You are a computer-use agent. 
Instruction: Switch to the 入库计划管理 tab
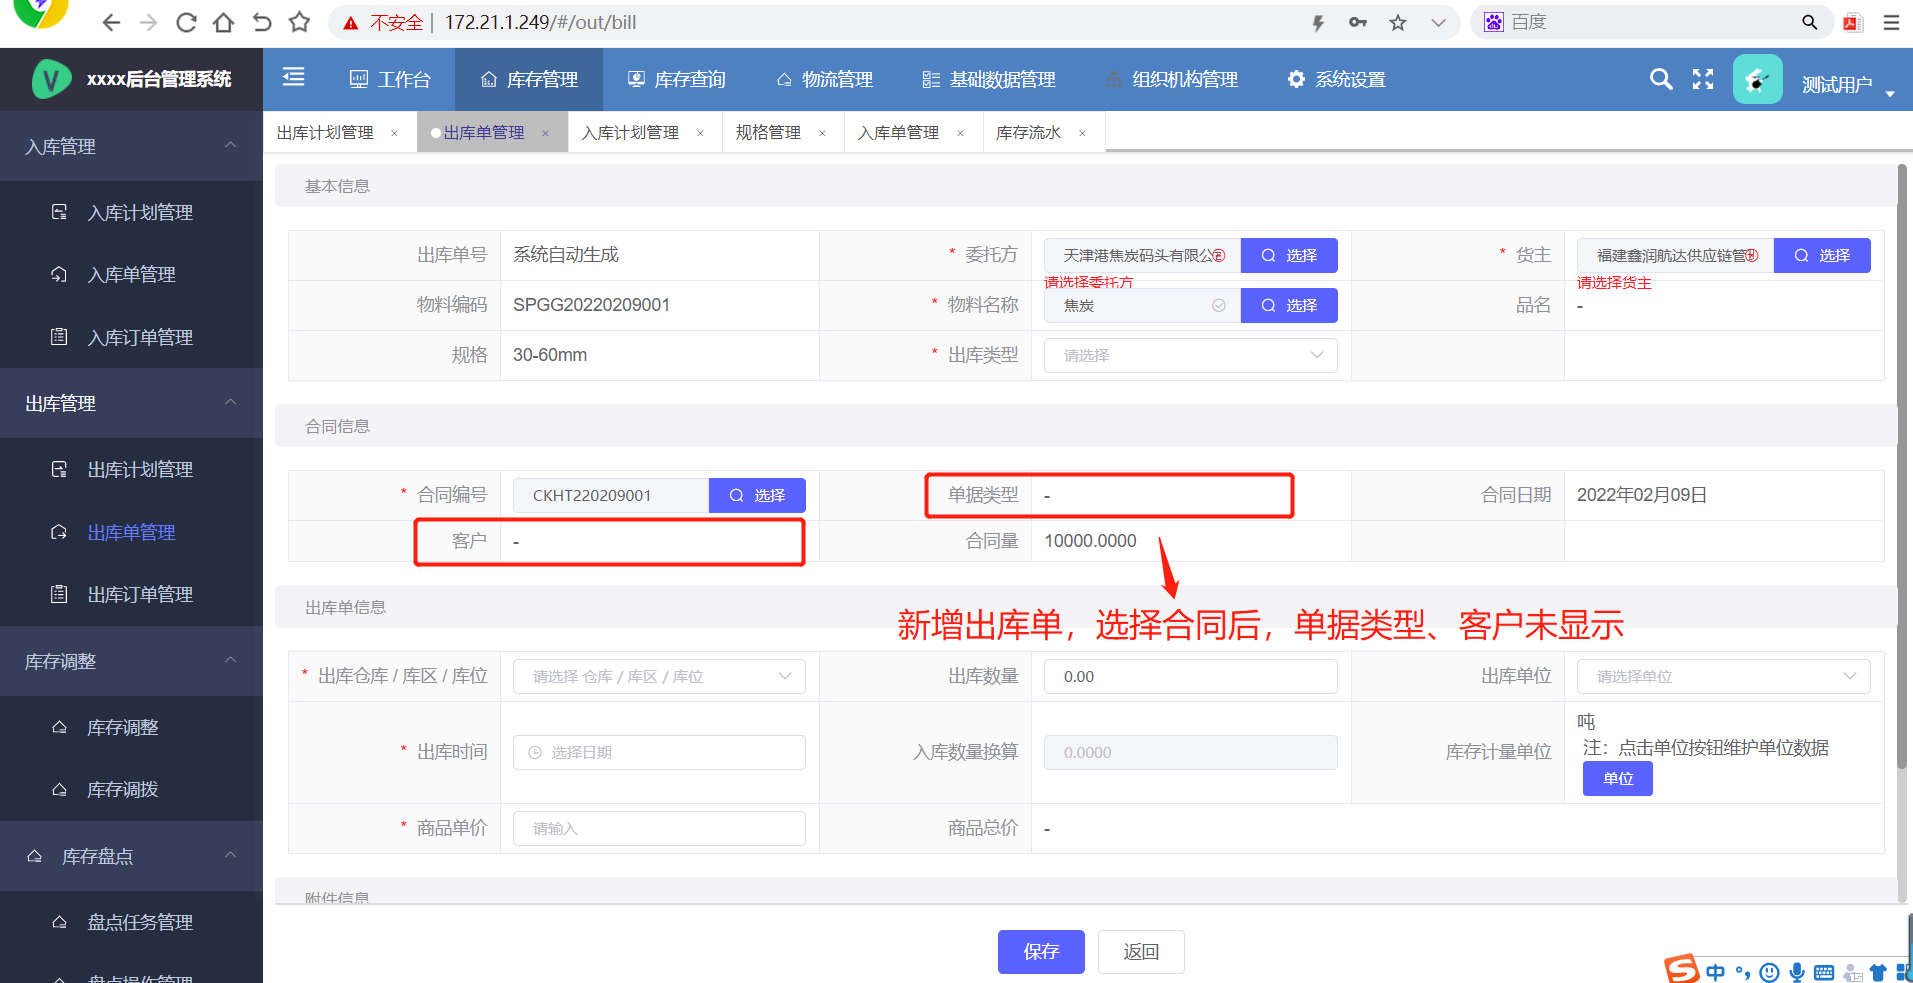[630, 132]
